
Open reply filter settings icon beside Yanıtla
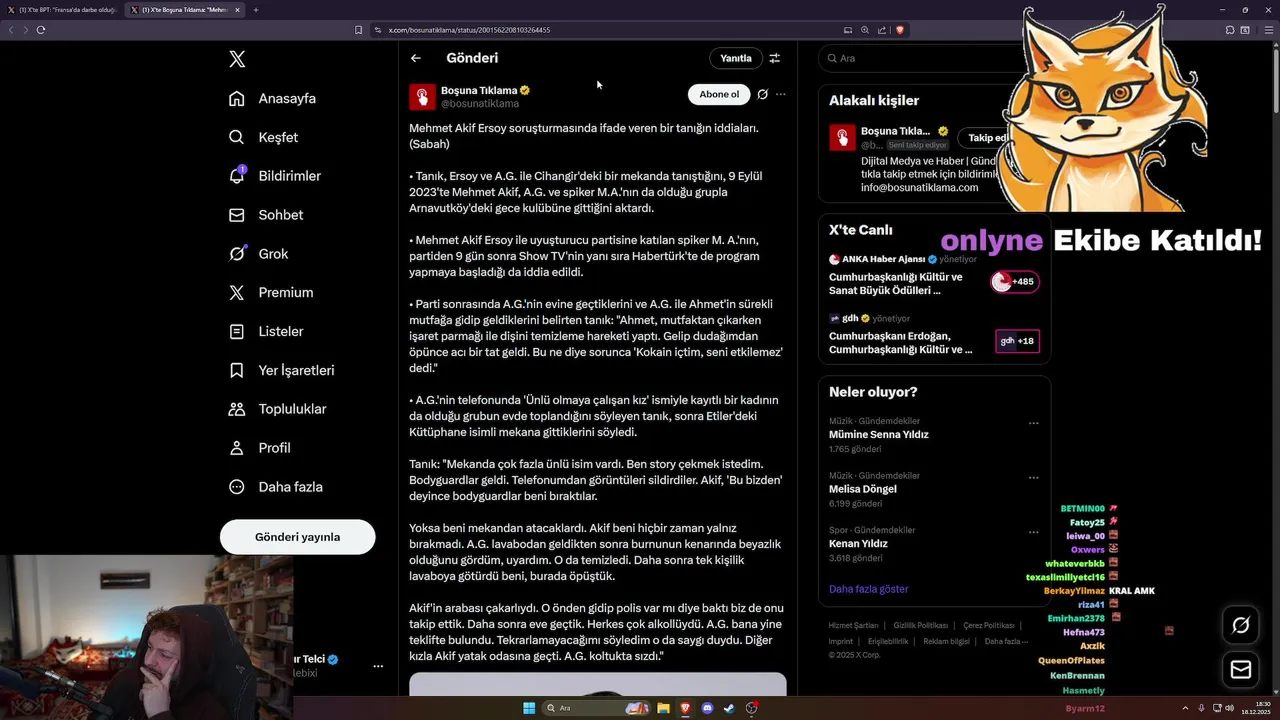coord(774,58)
